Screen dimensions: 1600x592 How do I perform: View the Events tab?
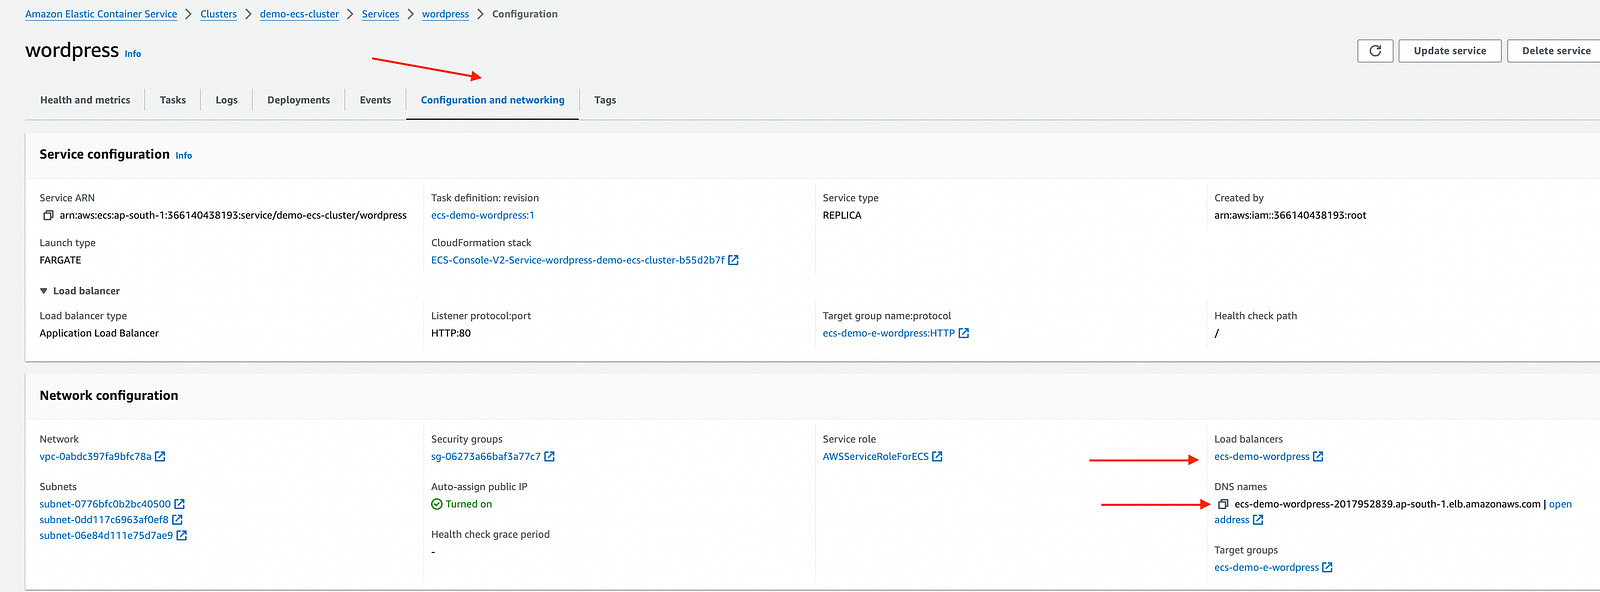pyautogui.click(x=375, y=100)
